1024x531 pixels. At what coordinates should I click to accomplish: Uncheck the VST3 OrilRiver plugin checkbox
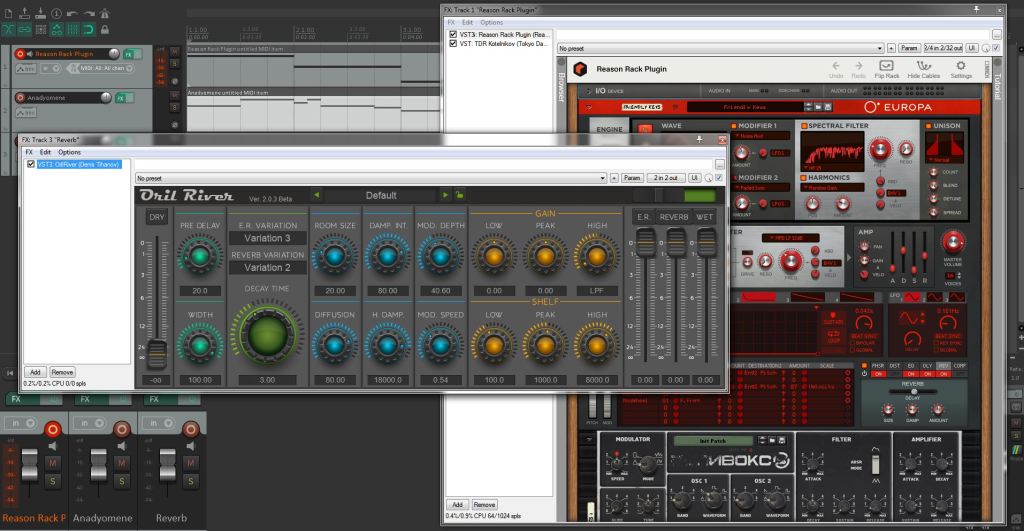pyautogui.click(x=31, y=164)
